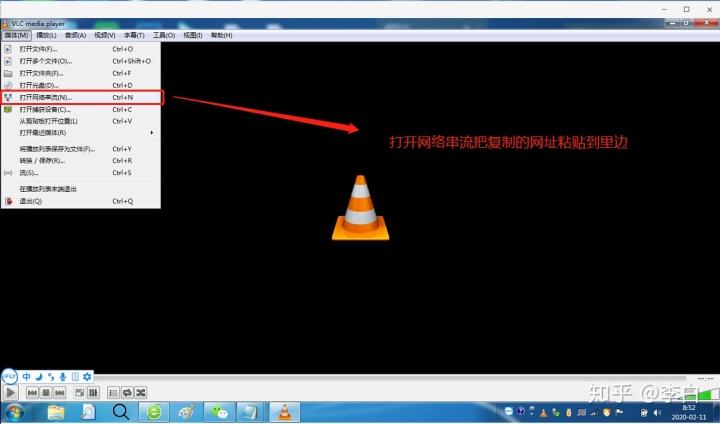
Task: Choose 将播放列表保存为文件(F)... entry
Action: tap(81, 149)
